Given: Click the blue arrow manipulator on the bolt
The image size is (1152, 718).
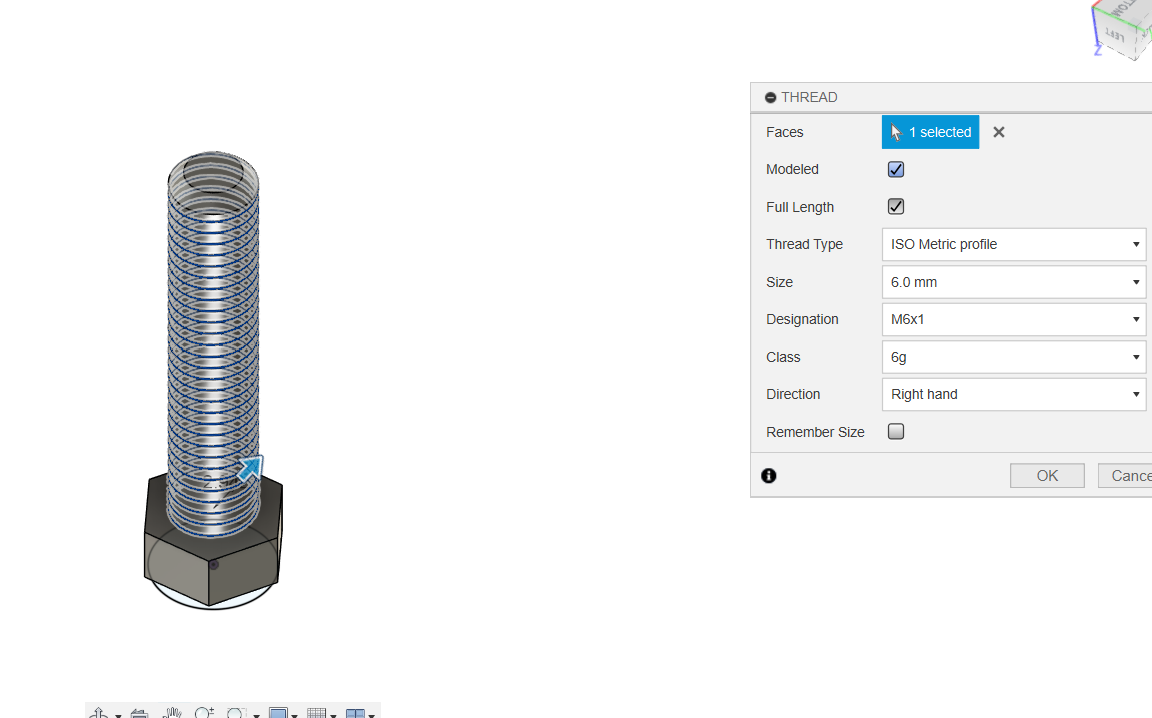Looking at the screenshot, I should pos(251,467).
